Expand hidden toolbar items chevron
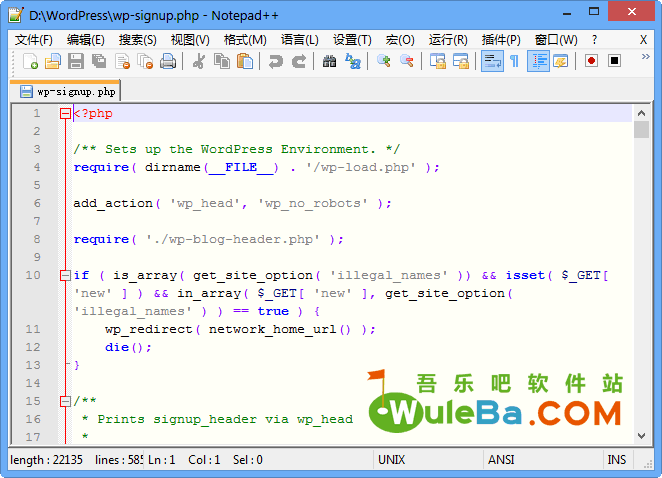The width and height of the screenshot is (662, 478). (646, 57)
